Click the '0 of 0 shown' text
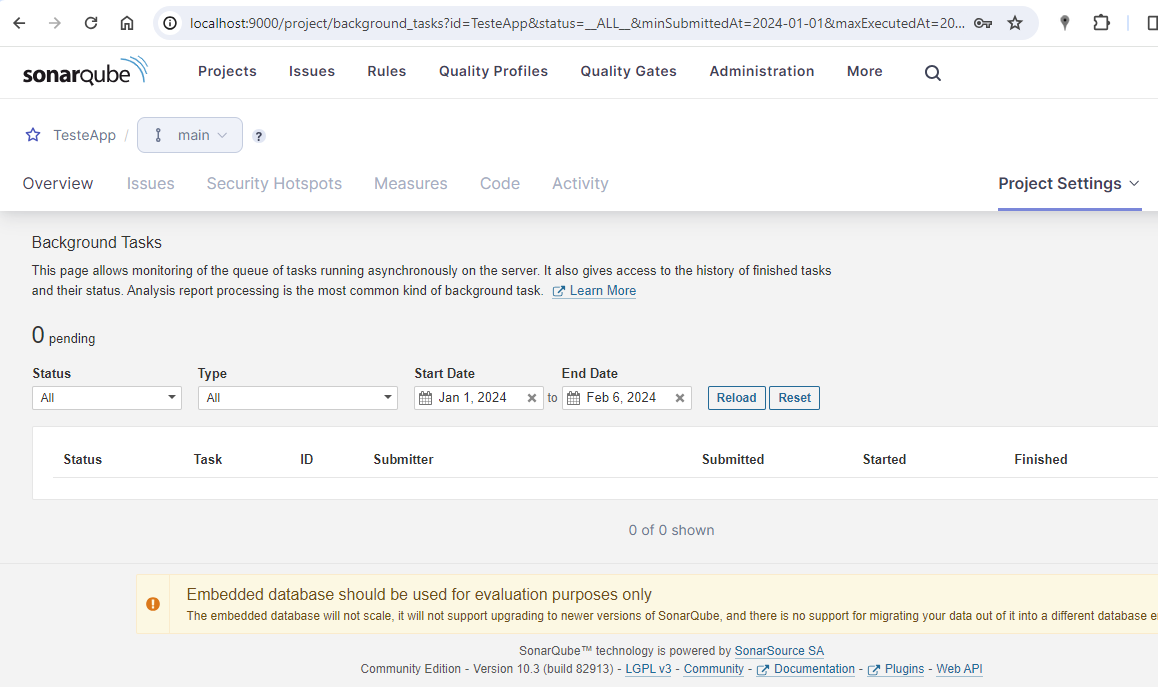The image size is (1158, 687). (x=671, y=530)
